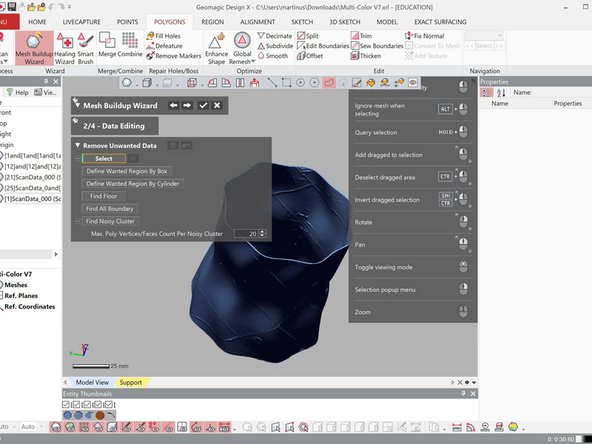Select the Trim tool

pyautogui.click(x=362, y=36)
